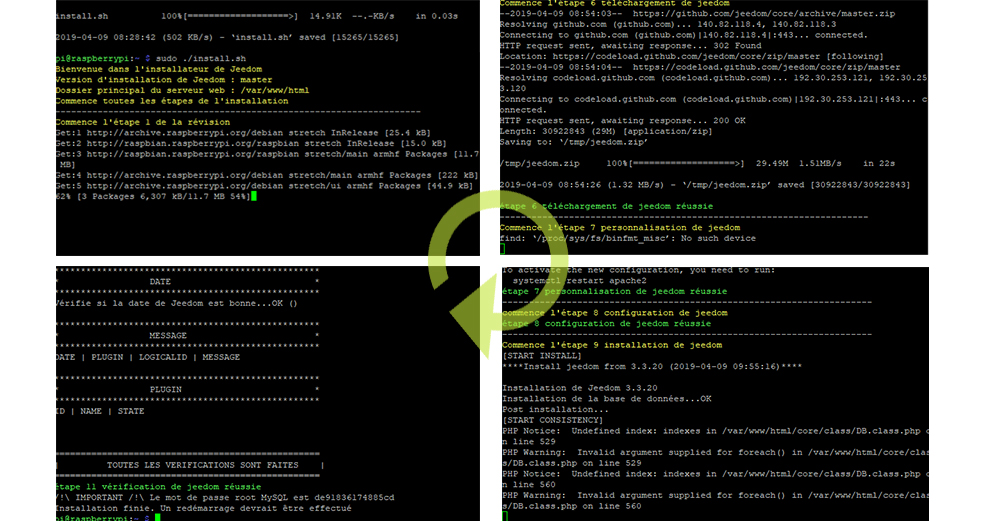
Task: Select 'étape 11 vérification de jeedom réussie'
Action: (x=158, y=487)
